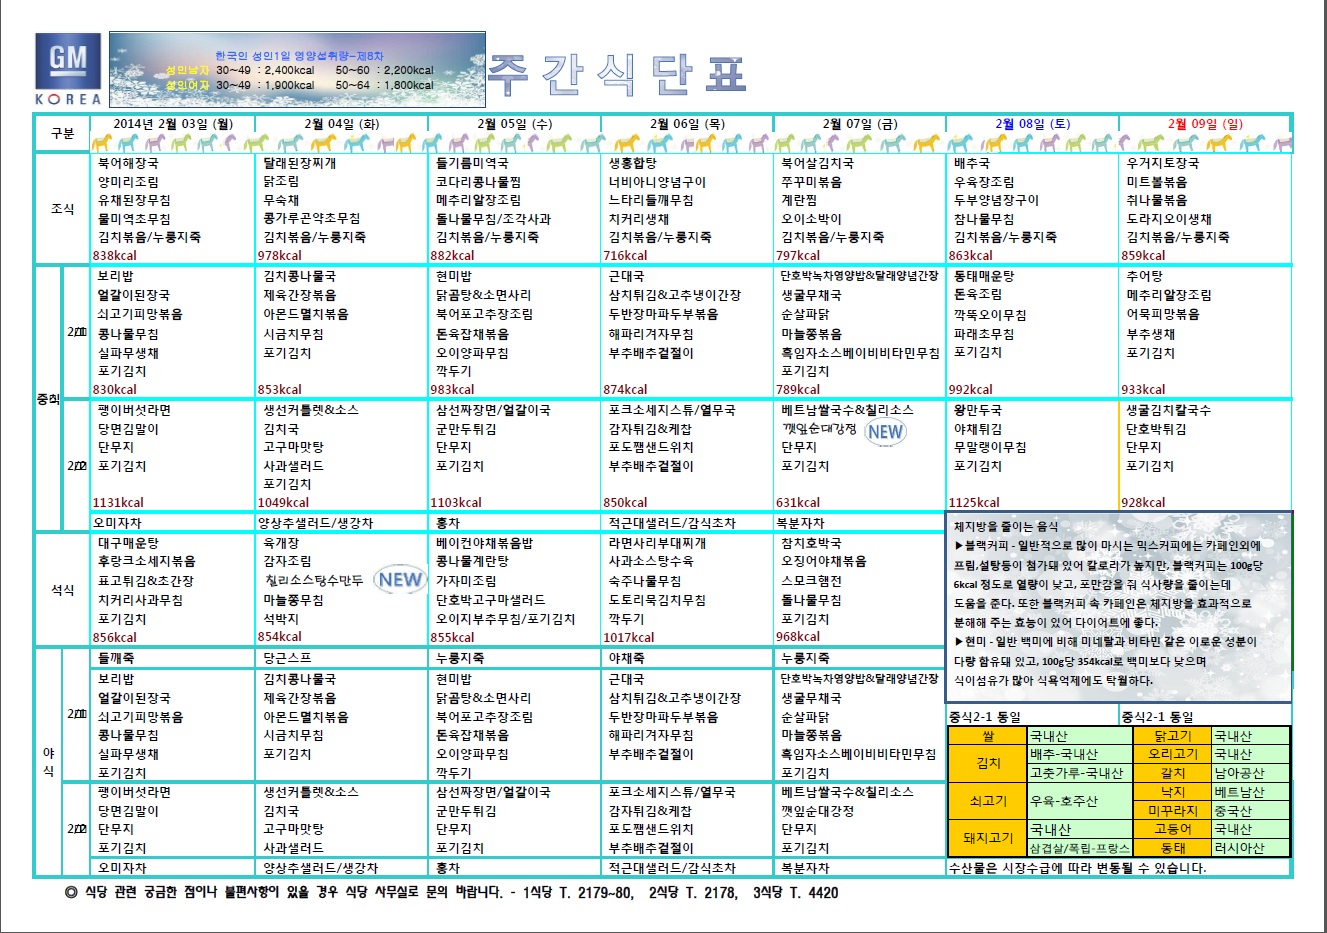Click the yellow 고등어 origin cell
1327x933 pixels.
pos(1172,829)
